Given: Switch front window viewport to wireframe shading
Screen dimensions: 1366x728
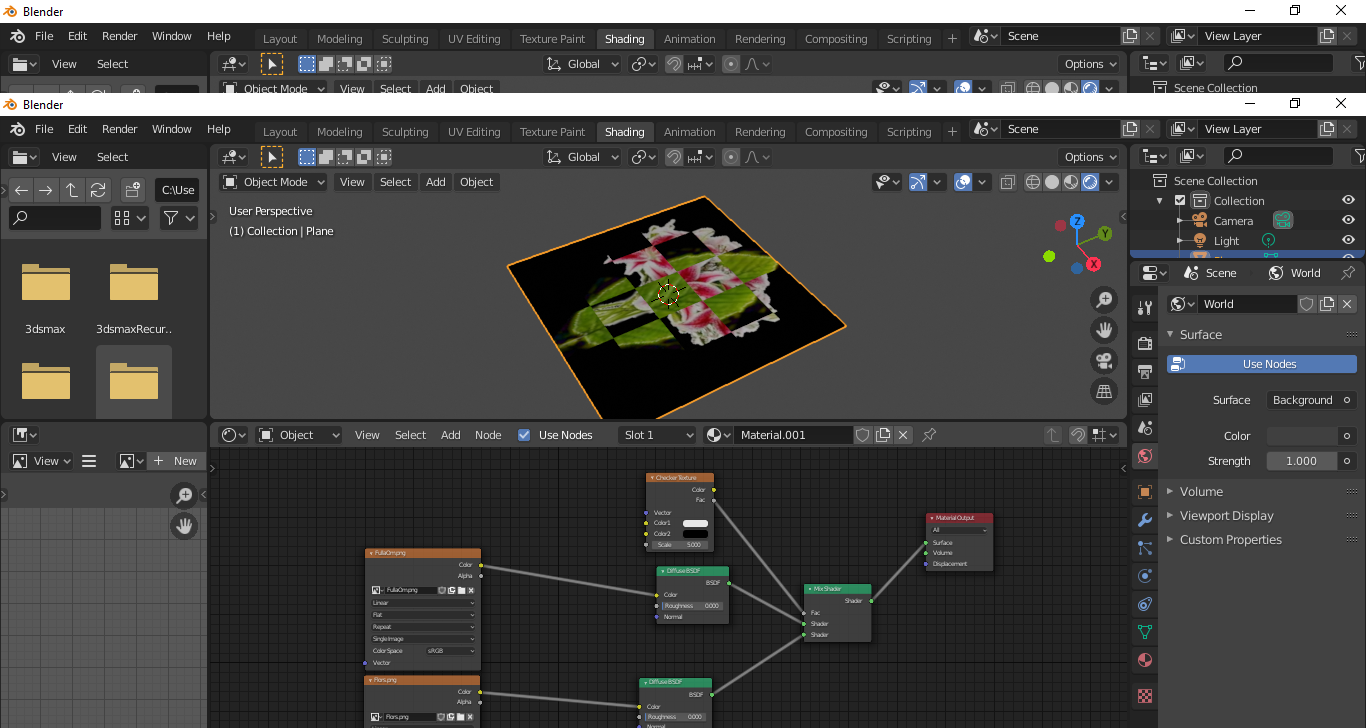Looking at the screenshot, I should point(1033,182).
